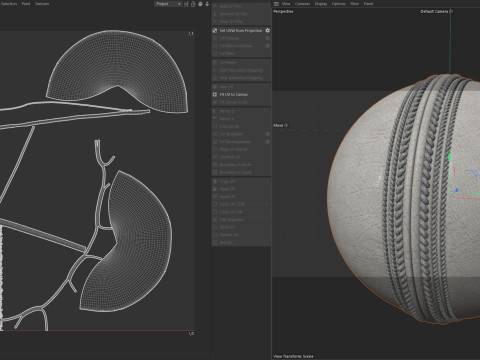The width and height of the screenshot is (480, 360).
Task: Open the Options menu in viewport
Action: coord(338,4)
